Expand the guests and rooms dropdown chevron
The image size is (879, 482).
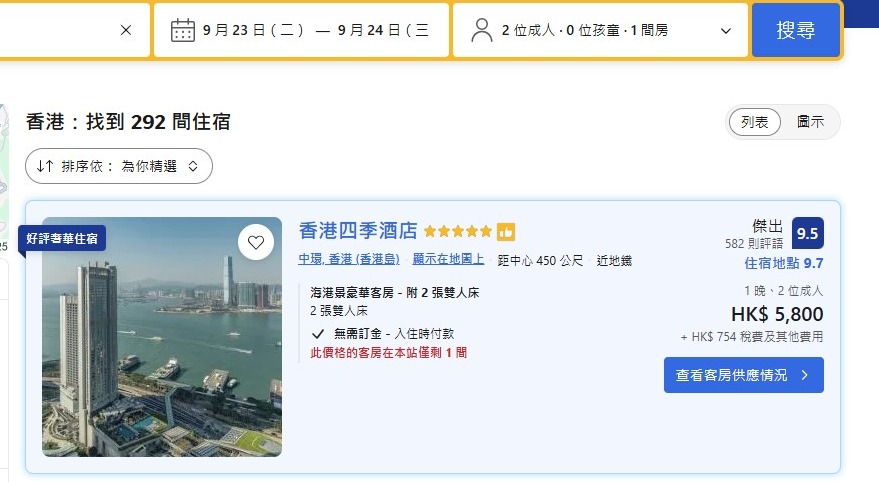pyautogui.click(x=725, y=31)
